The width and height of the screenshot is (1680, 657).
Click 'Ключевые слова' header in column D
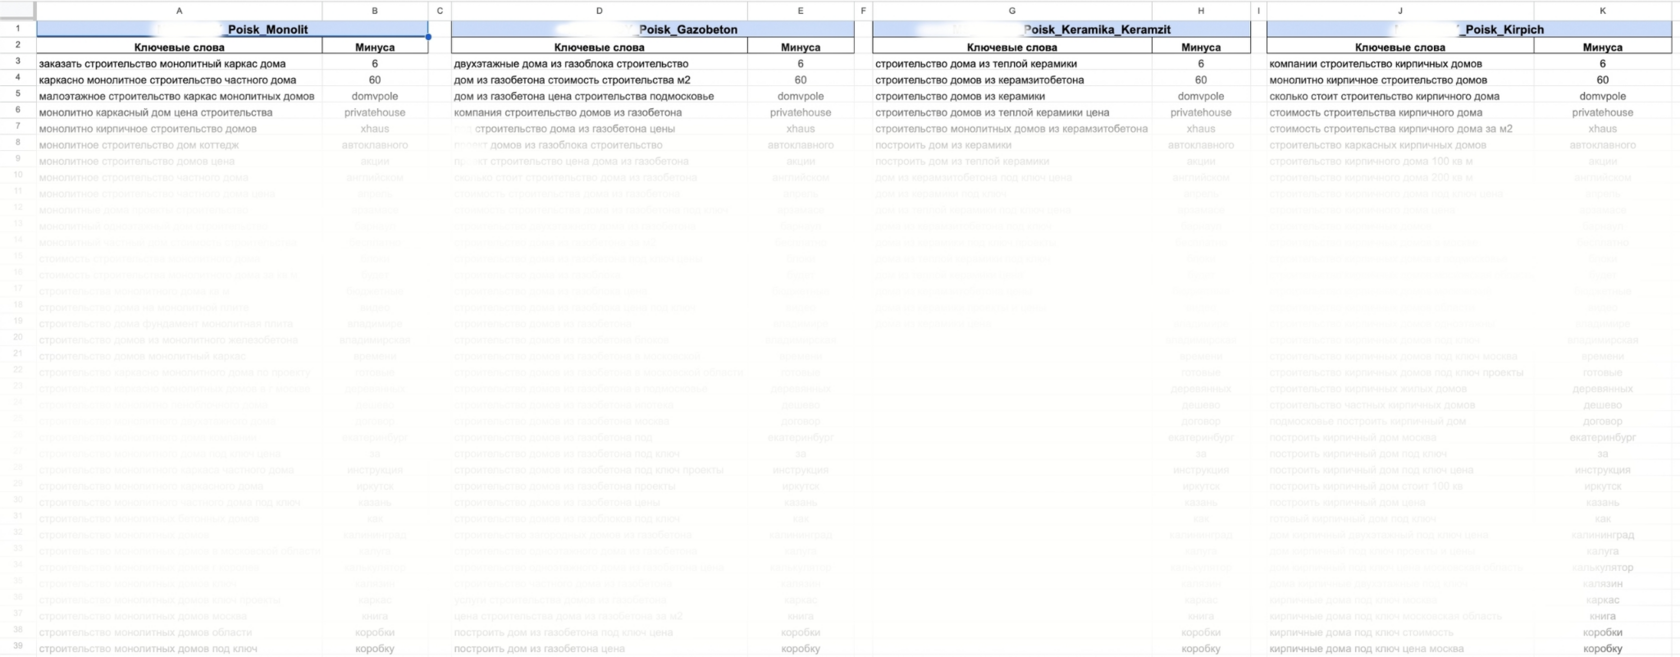599,47
